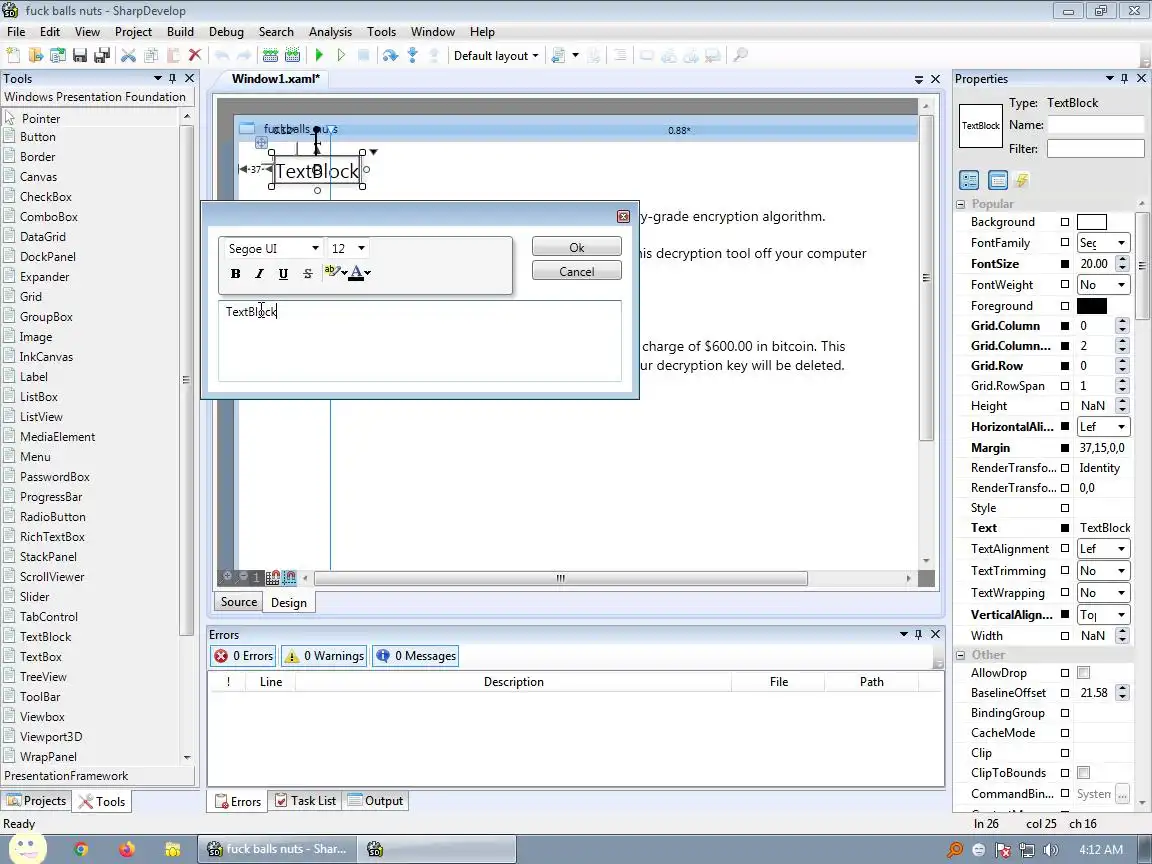Click the volume speaker icon in system tray

click(x=1051, y=850)
